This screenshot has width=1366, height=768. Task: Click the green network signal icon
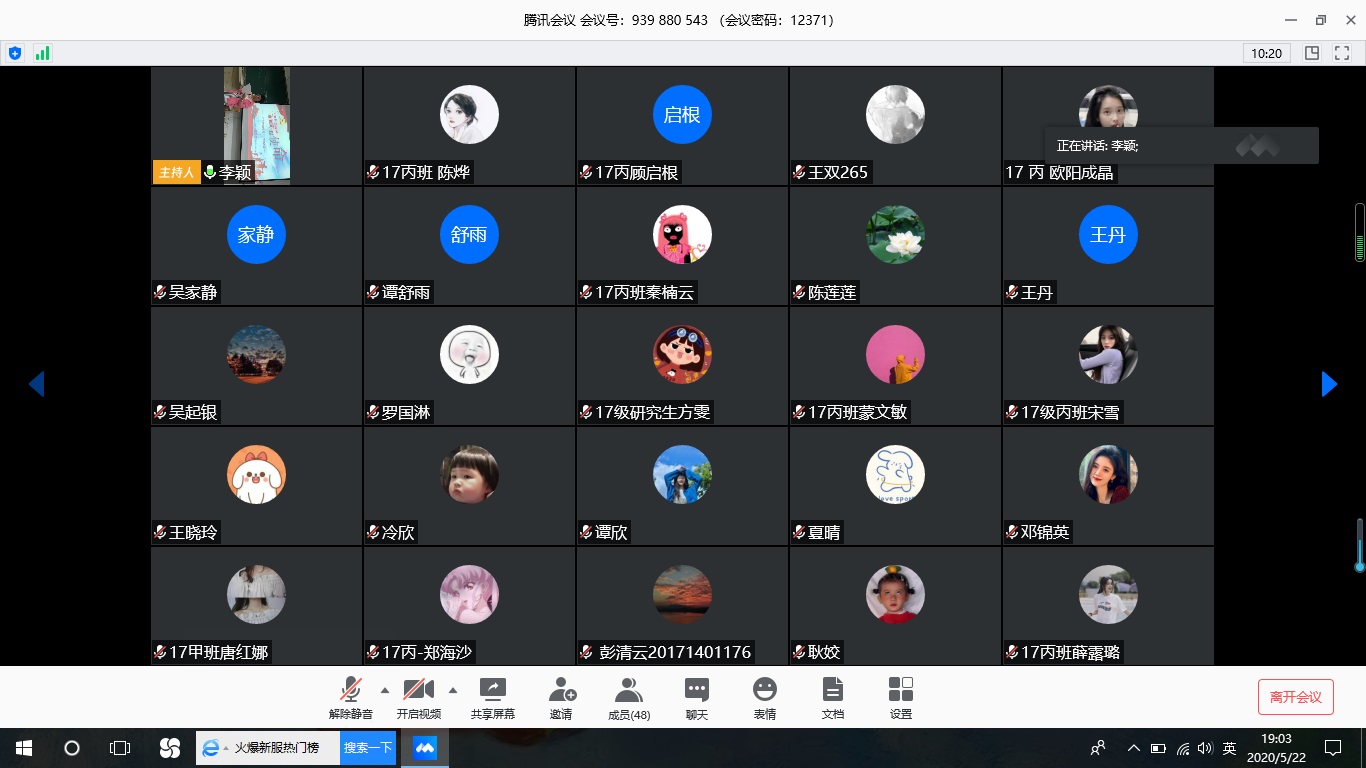[x=42, y=53]
